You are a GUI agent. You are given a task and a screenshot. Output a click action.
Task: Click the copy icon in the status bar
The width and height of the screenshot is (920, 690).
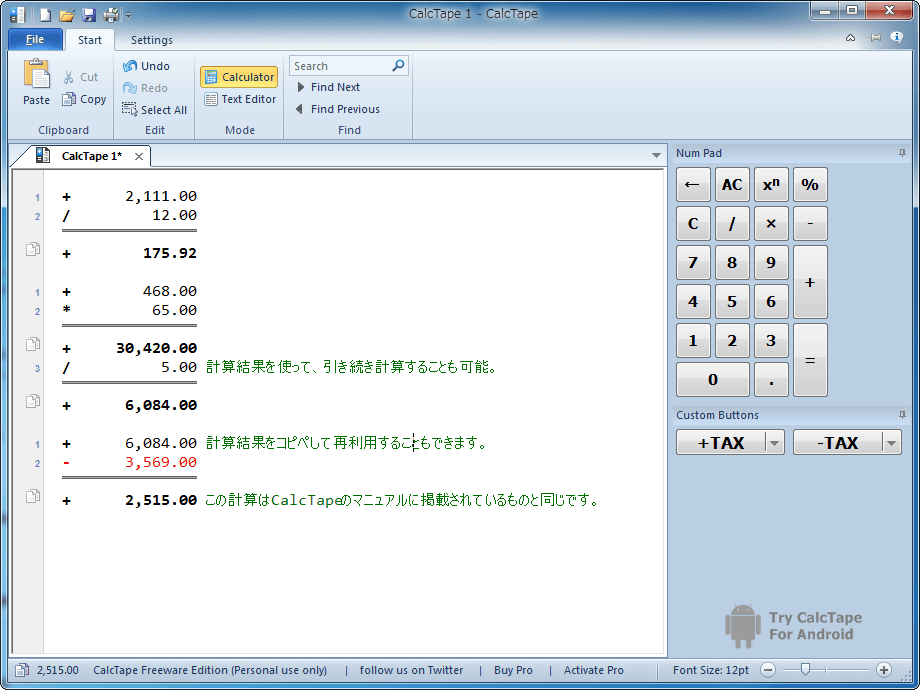pyautogui.click(x=22, y=670)
